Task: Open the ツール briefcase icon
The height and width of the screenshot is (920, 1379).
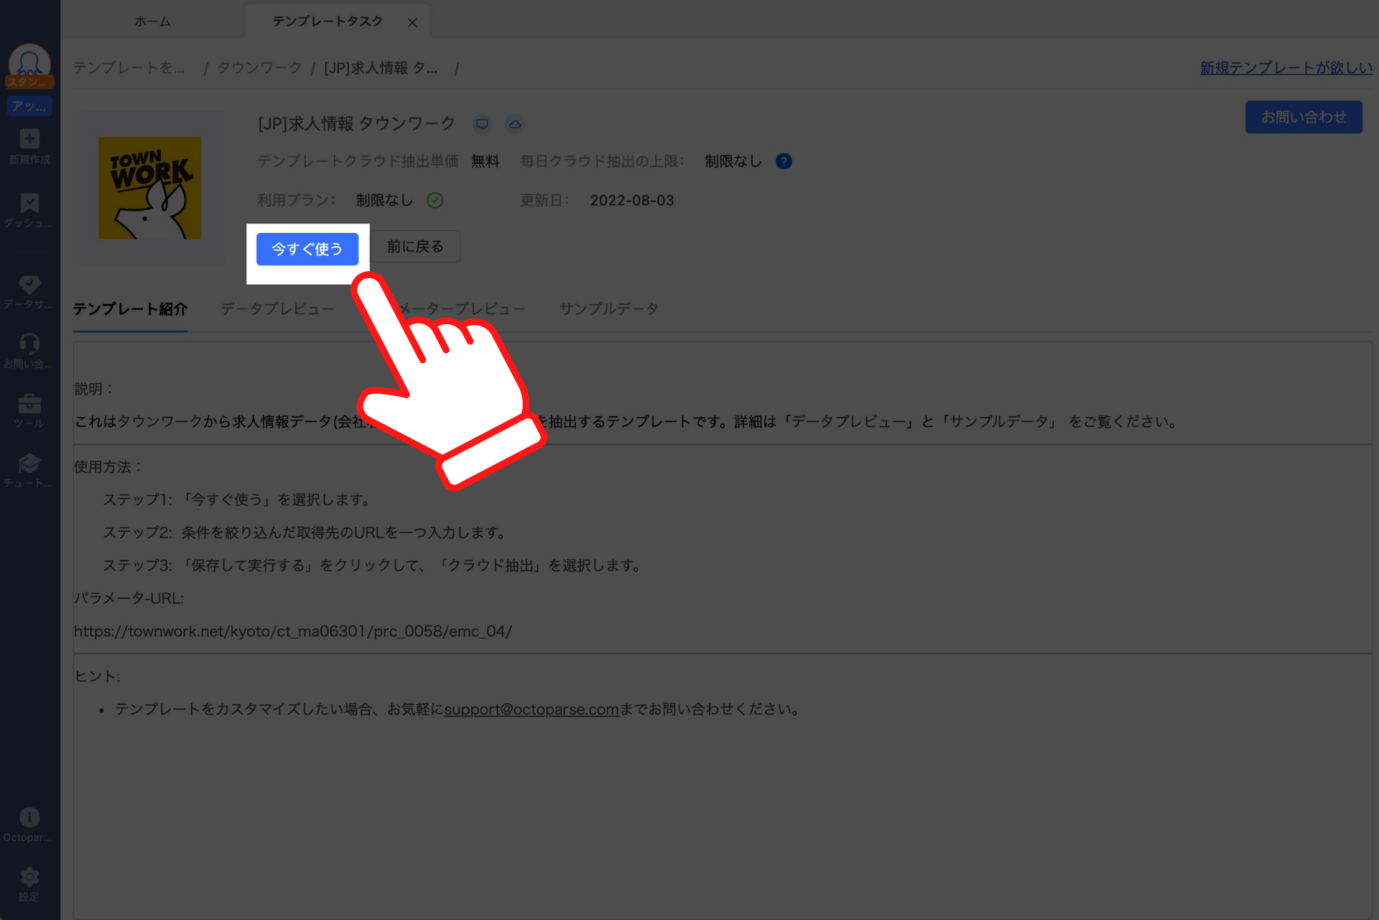Action: point(29,404)
